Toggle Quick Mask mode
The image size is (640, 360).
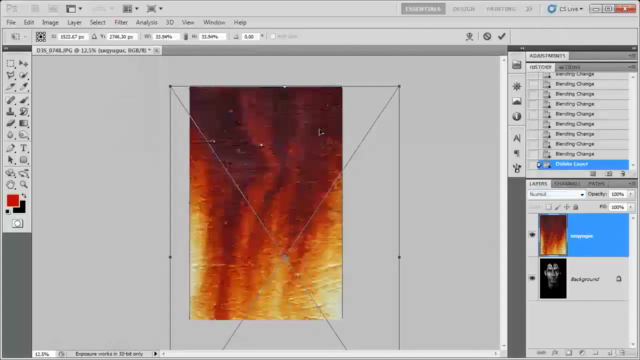point(17,224)
